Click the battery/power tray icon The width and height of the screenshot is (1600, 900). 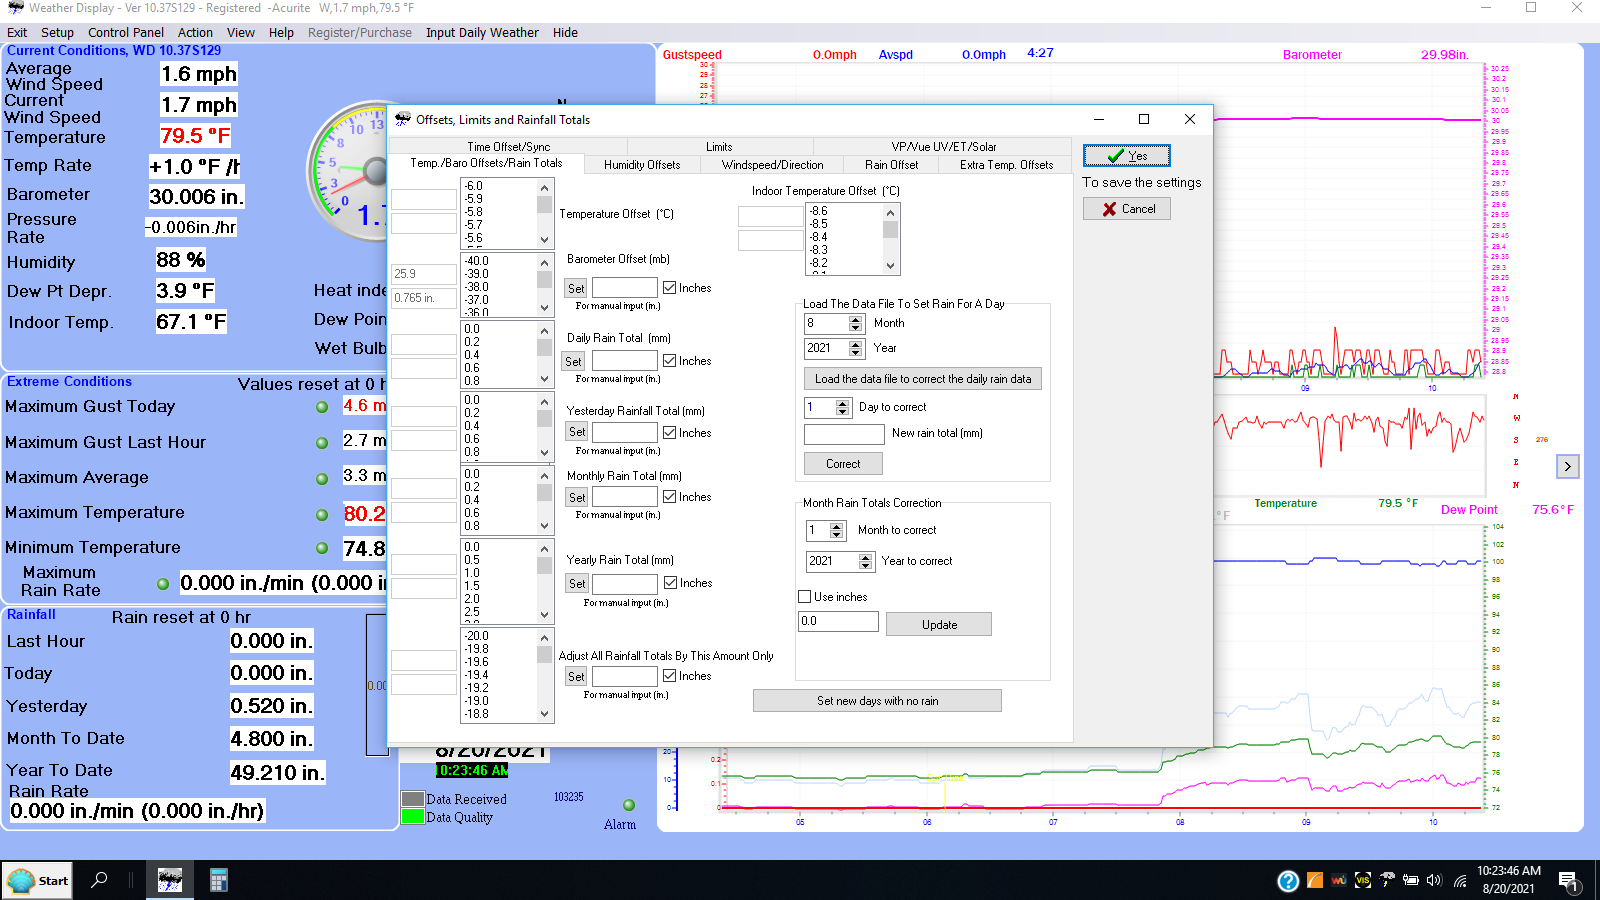[x=1410, y=880]
